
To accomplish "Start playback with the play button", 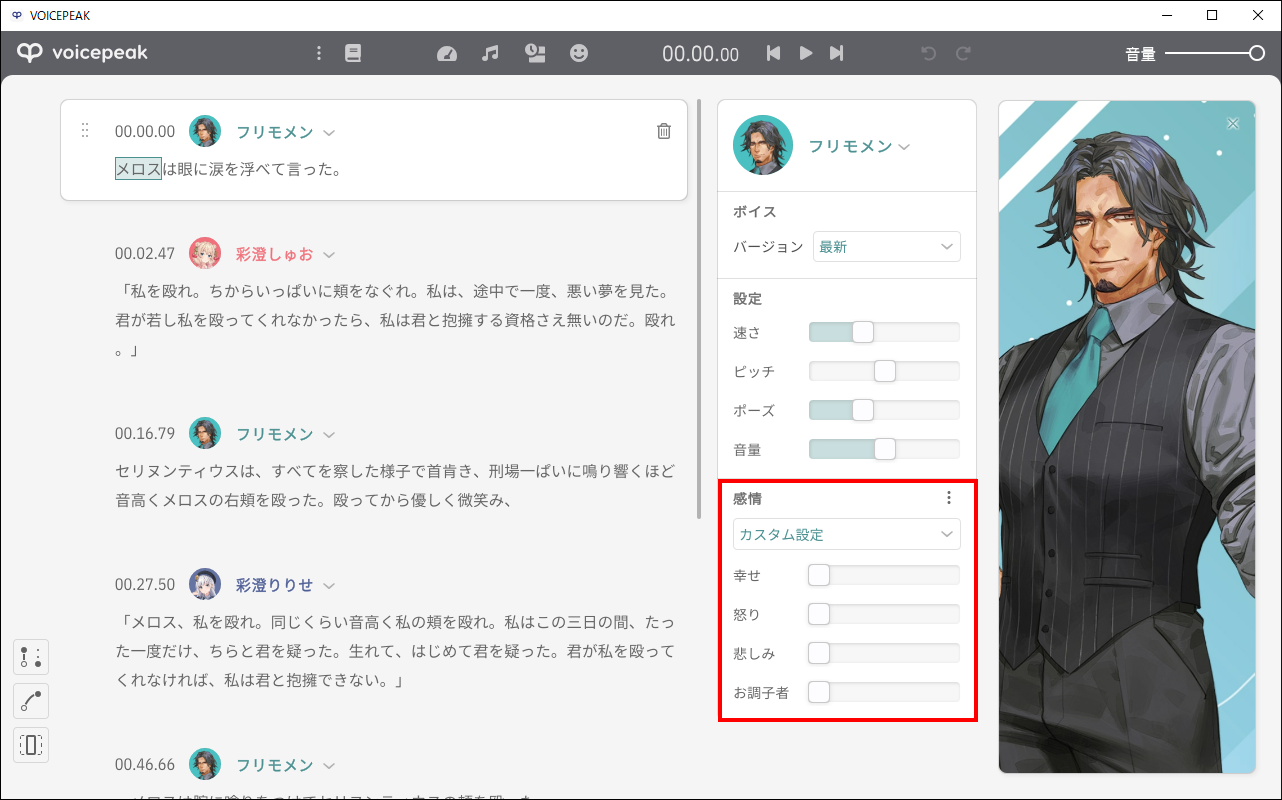I will click(805, 53).
